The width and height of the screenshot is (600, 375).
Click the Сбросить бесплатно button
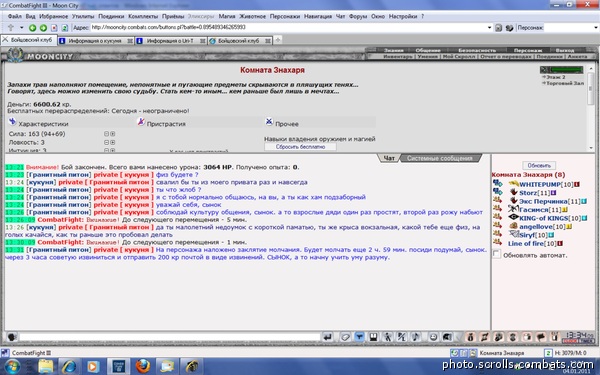click(300, 147)
